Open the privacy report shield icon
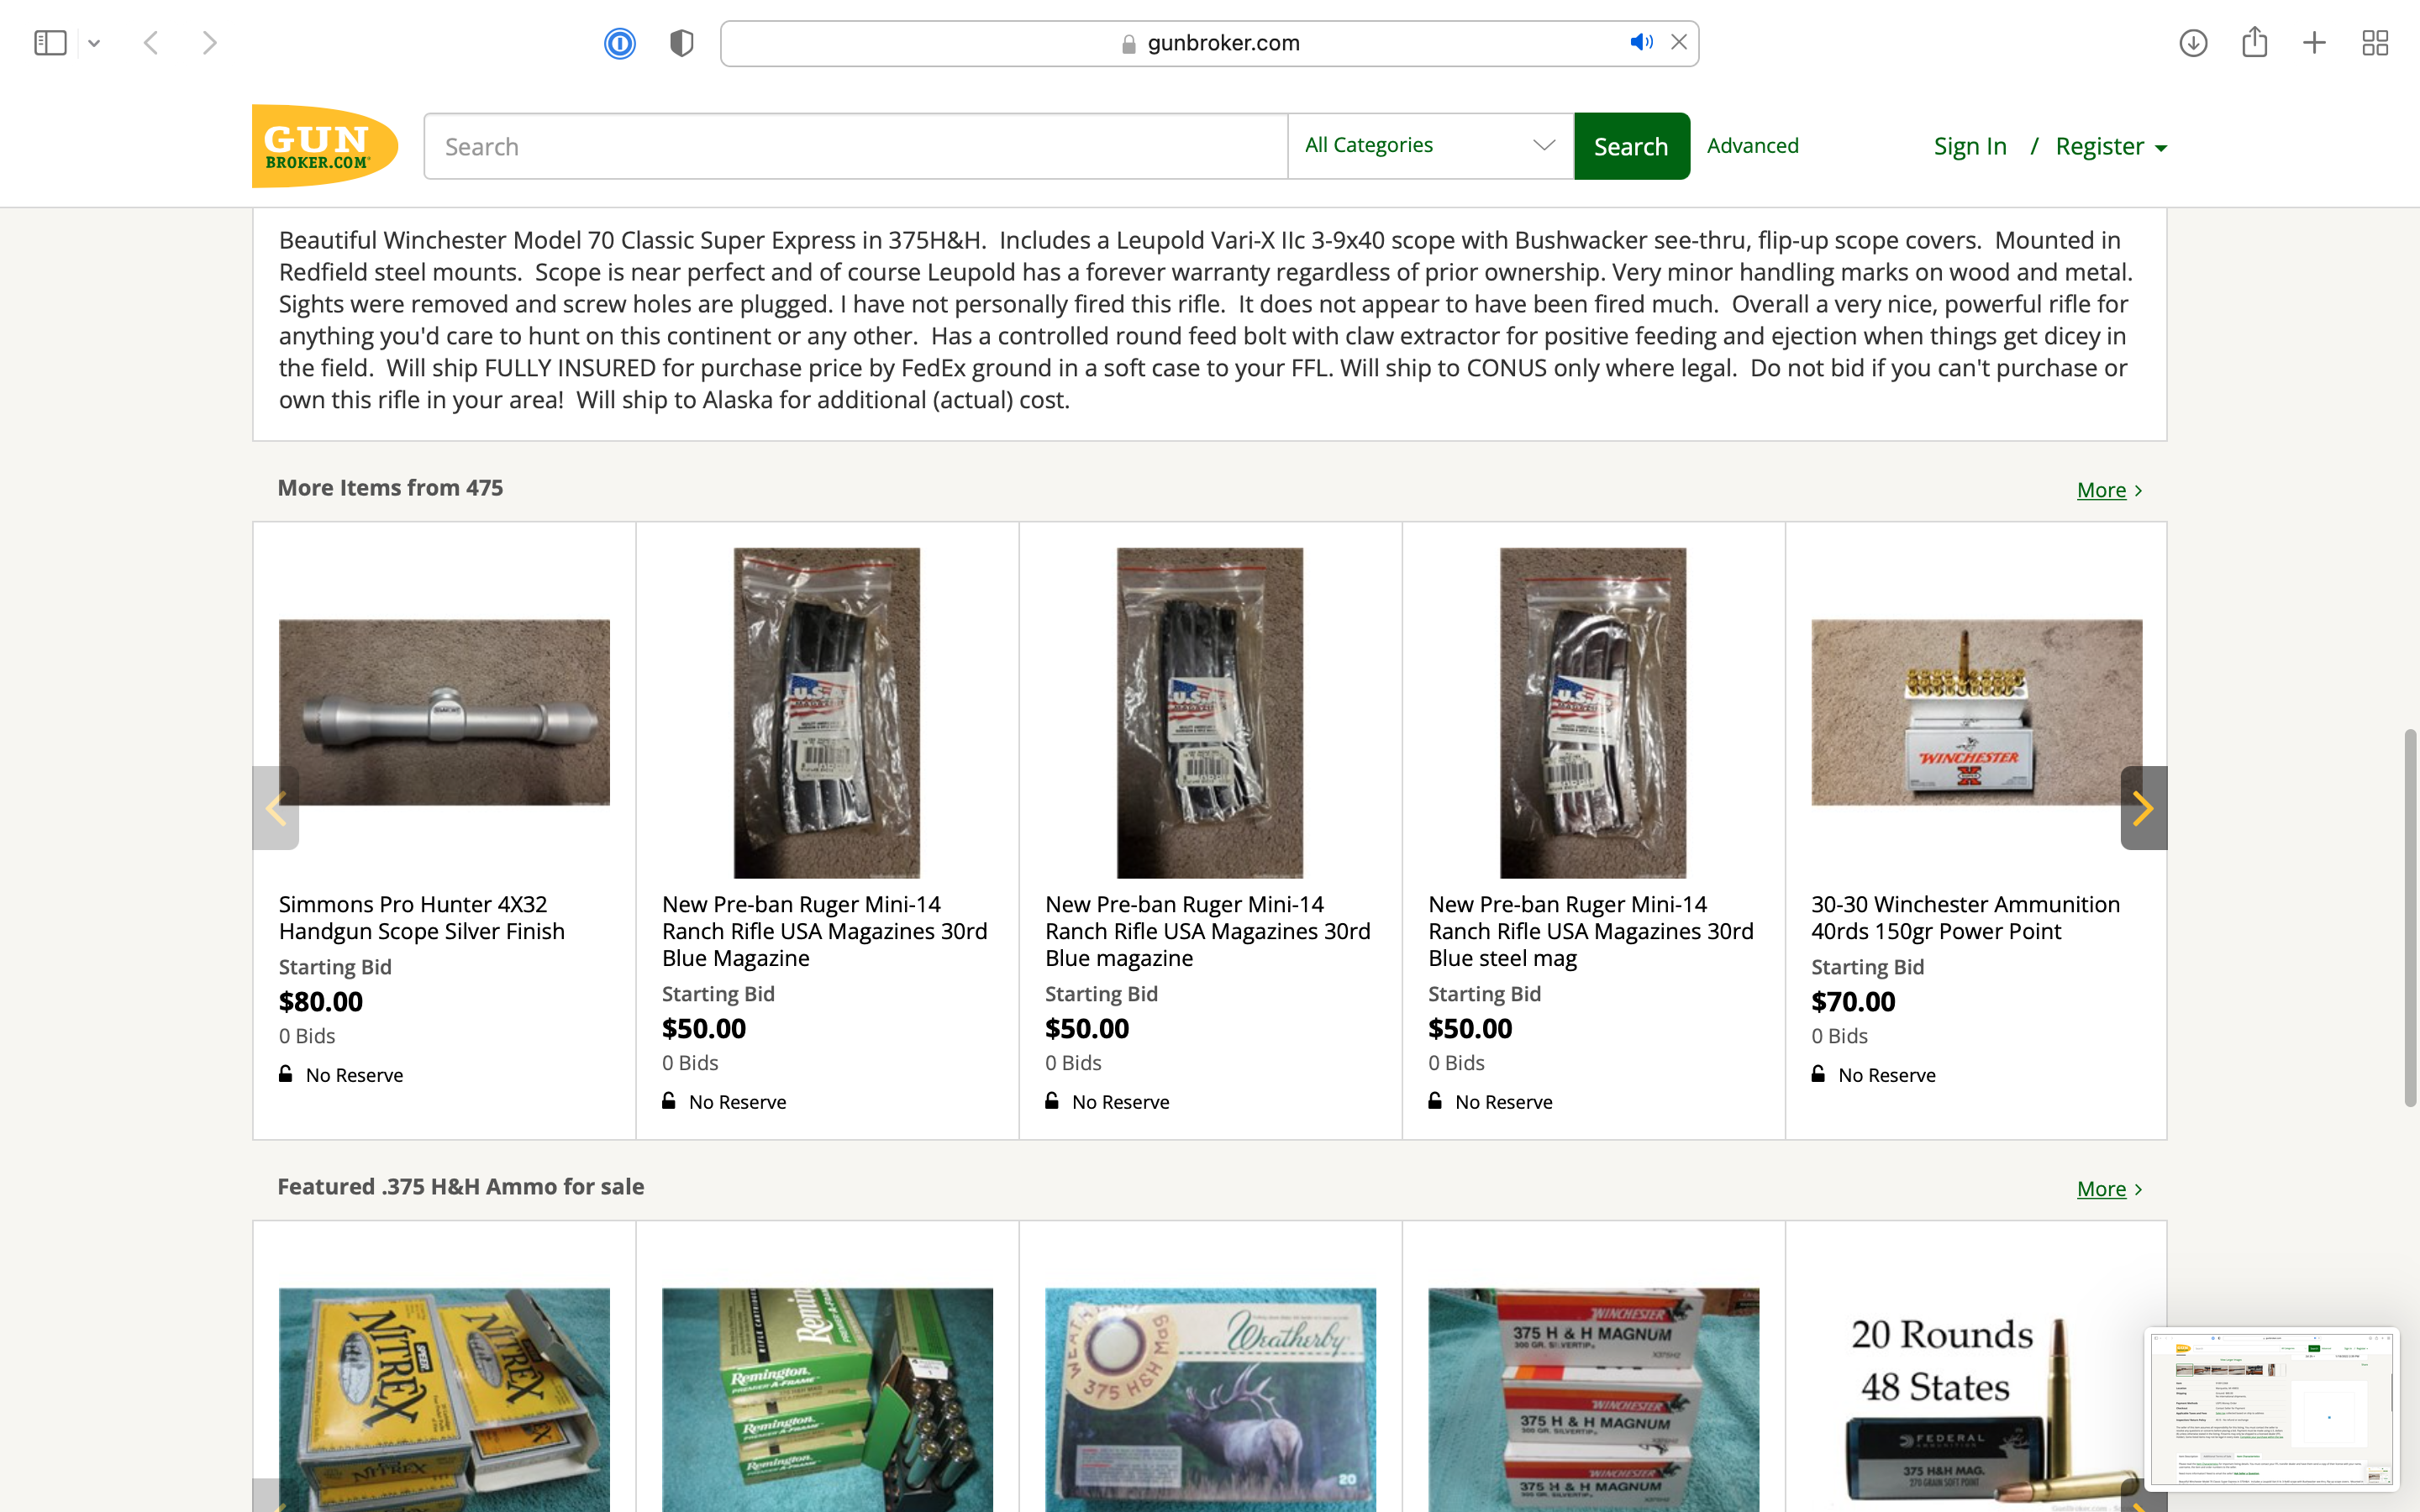Image resolution: width=2420 pixels, height=1512 pixels. [682, 43]
